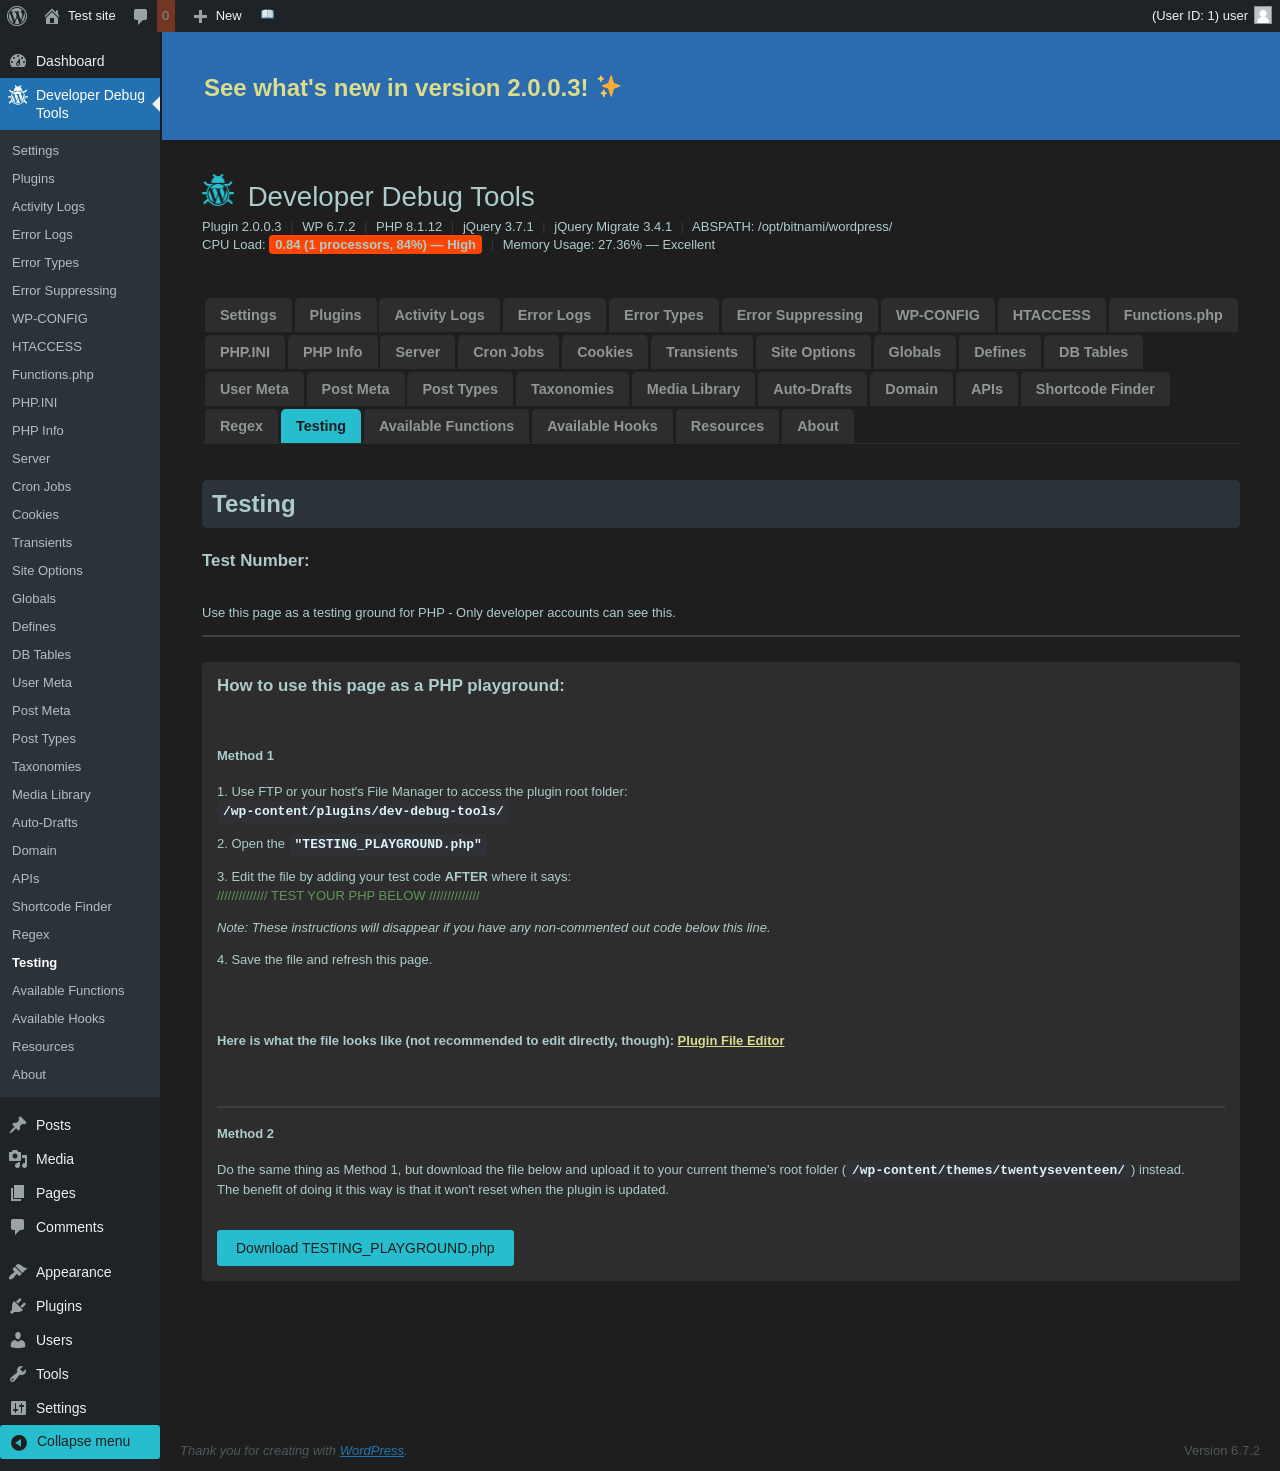Collapse the admin menu
This screenshot has height=1471, width=1280.
(80, 1442)
